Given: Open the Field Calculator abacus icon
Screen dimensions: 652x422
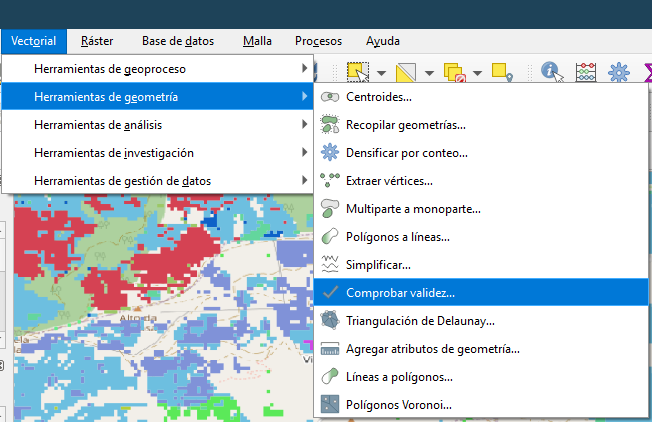Looking at the screenshot, I should (x=585, y=71).
